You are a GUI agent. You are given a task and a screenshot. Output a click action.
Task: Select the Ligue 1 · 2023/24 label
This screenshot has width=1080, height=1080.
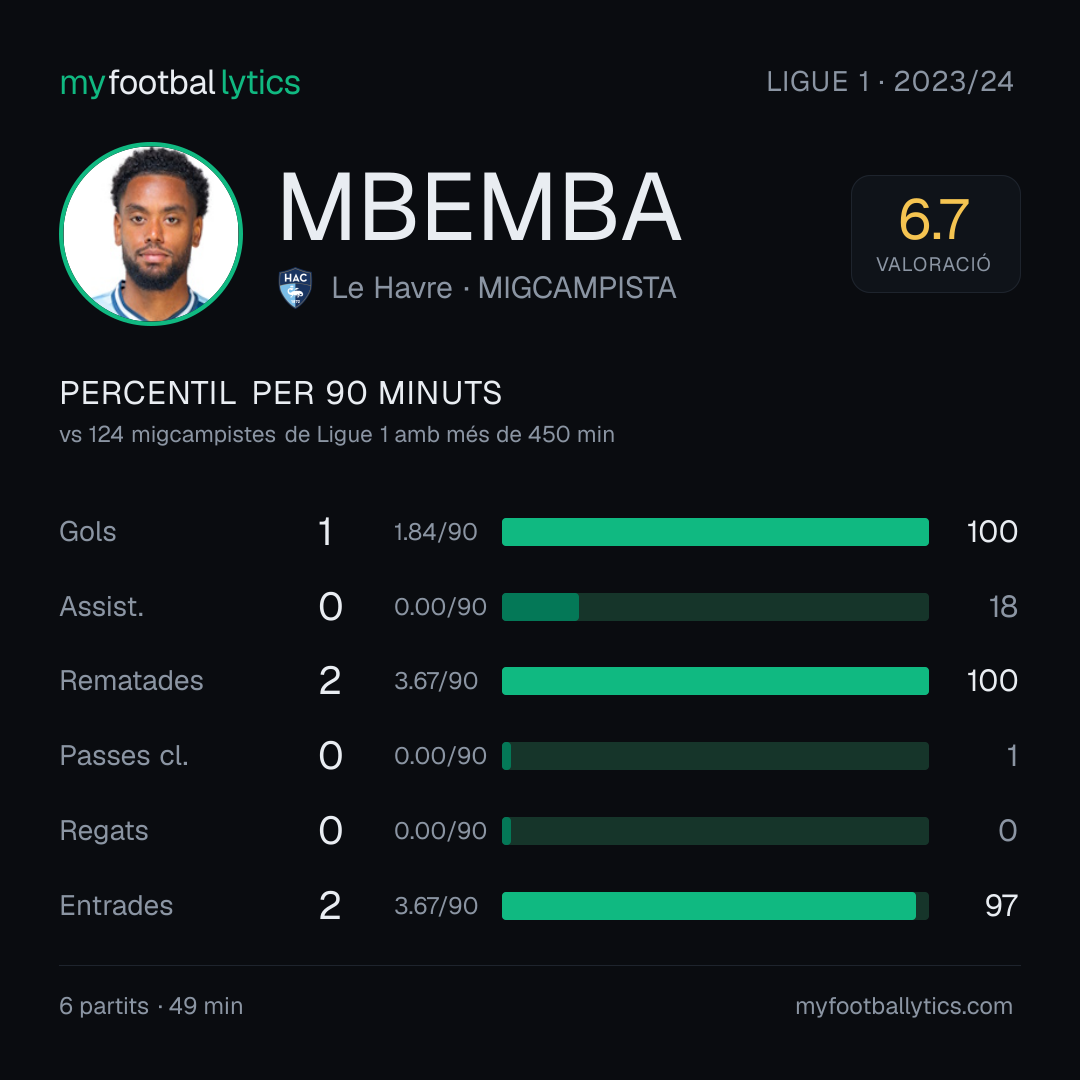(890, 82)
